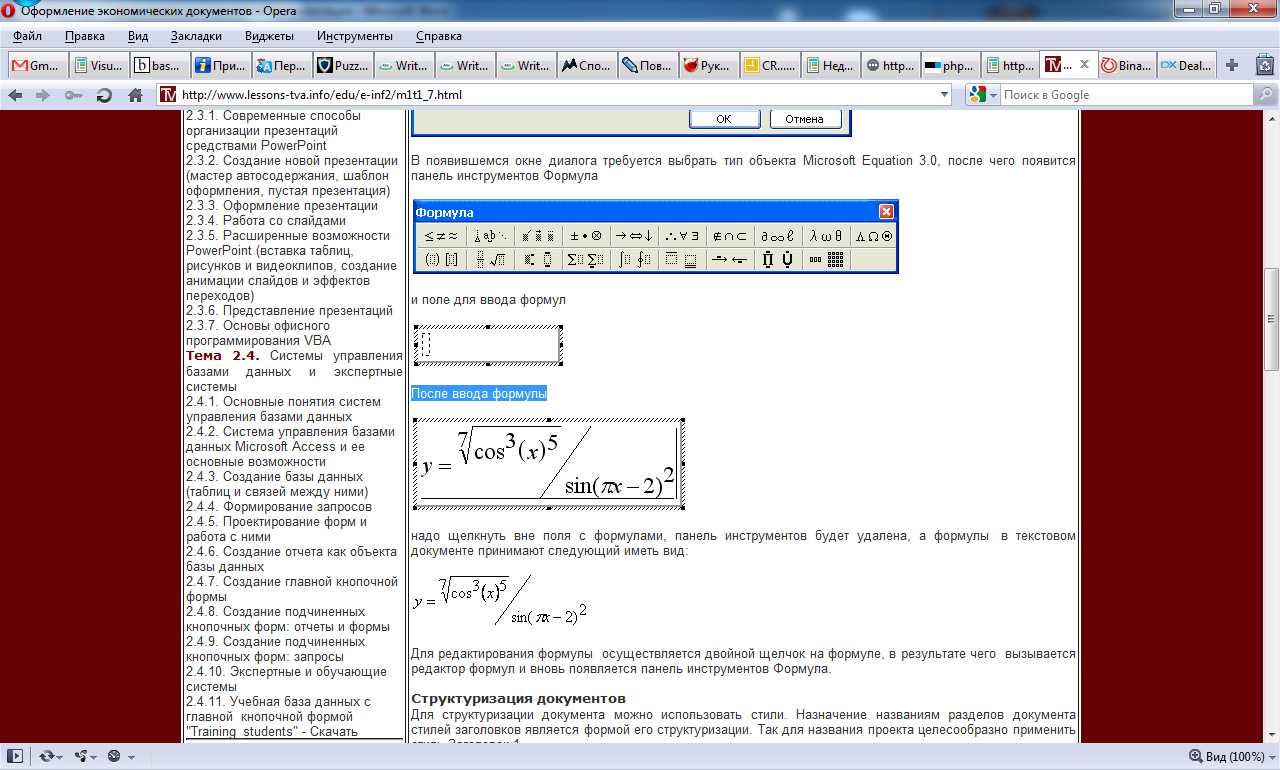Open the Закладки menu
This screenshot has height=770, width=1280.
pos(196,36)
